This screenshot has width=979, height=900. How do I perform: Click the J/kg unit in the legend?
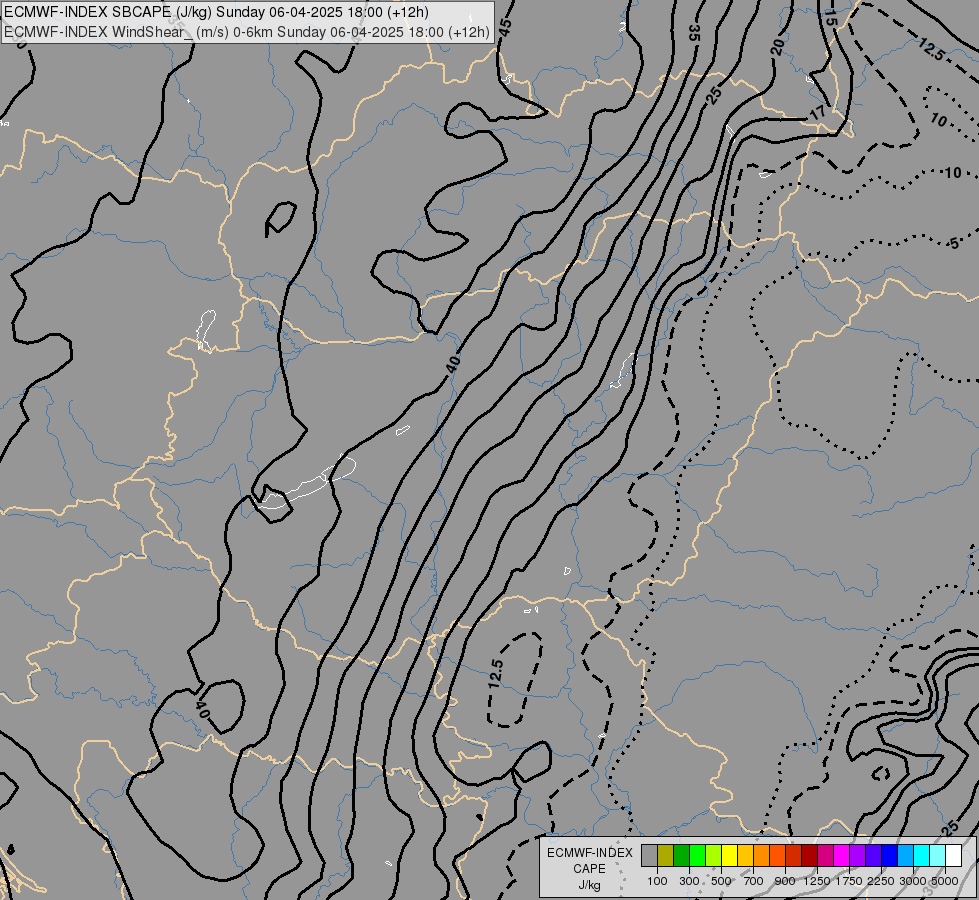[x=589, y=886]
